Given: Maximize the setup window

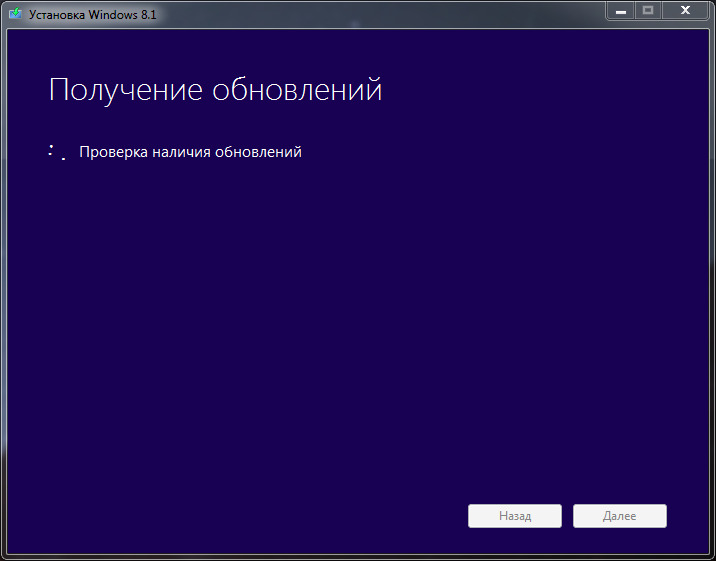Looking at the screenshot, I should 648,10.
